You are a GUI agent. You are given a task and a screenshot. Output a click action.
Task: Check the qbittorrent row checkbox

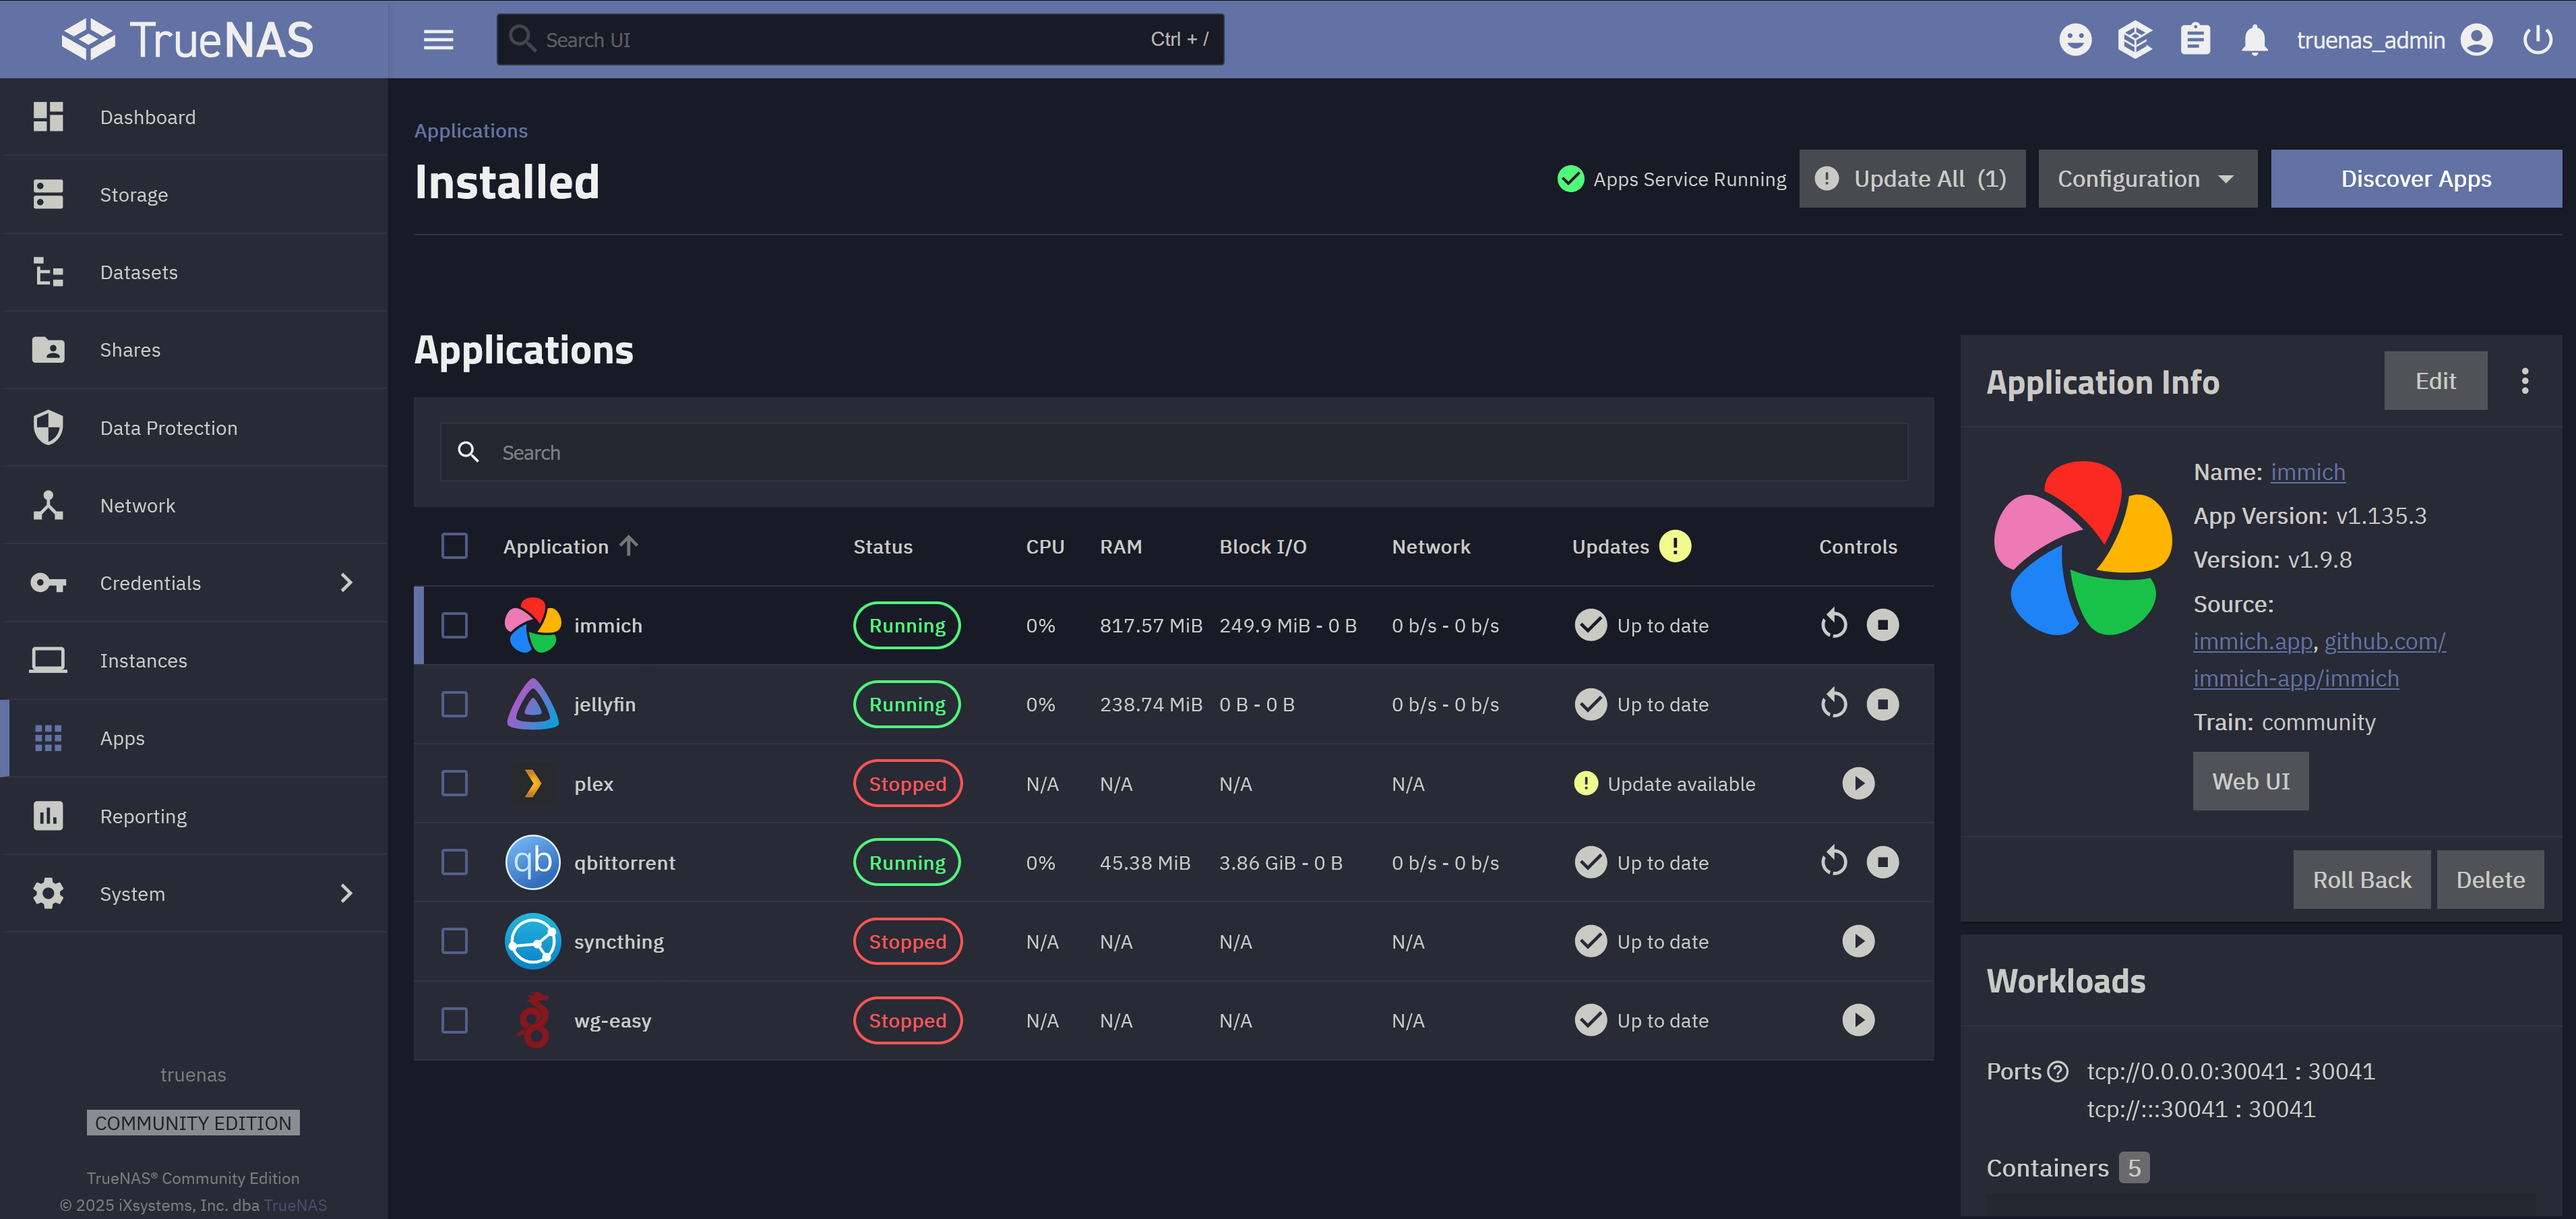coord(455,862)
